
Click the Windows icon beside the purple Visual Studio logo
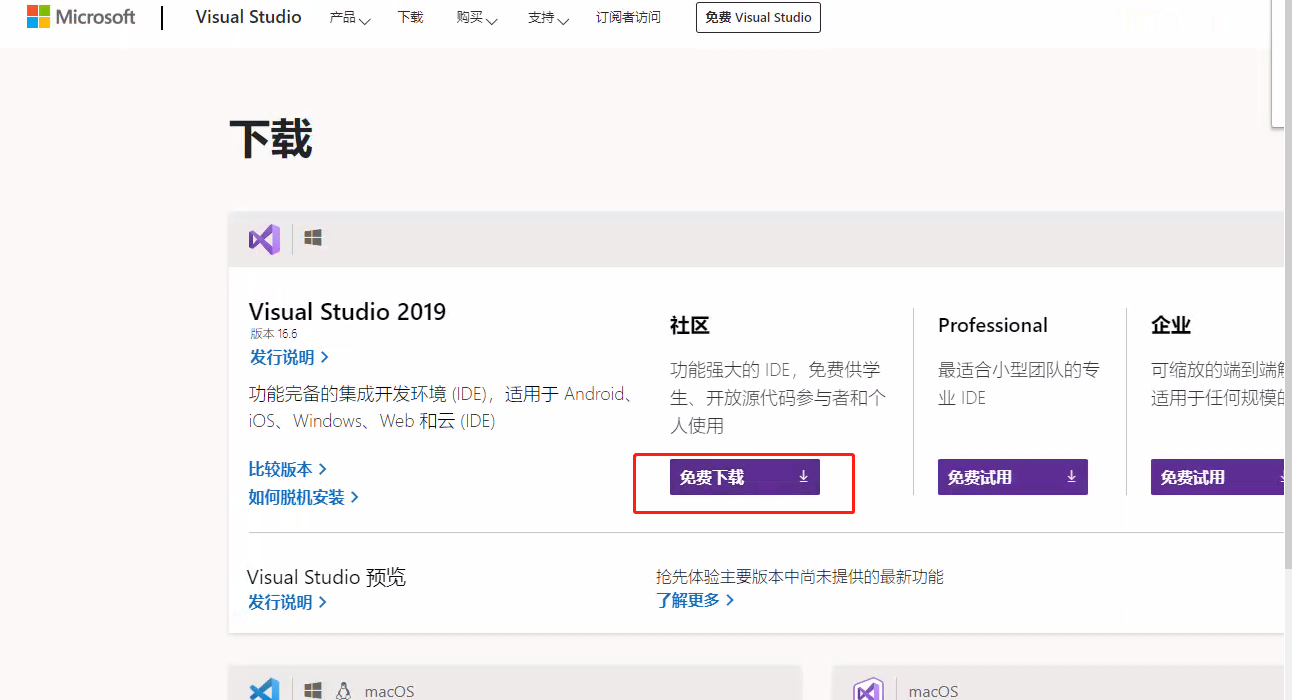[313, 238]
